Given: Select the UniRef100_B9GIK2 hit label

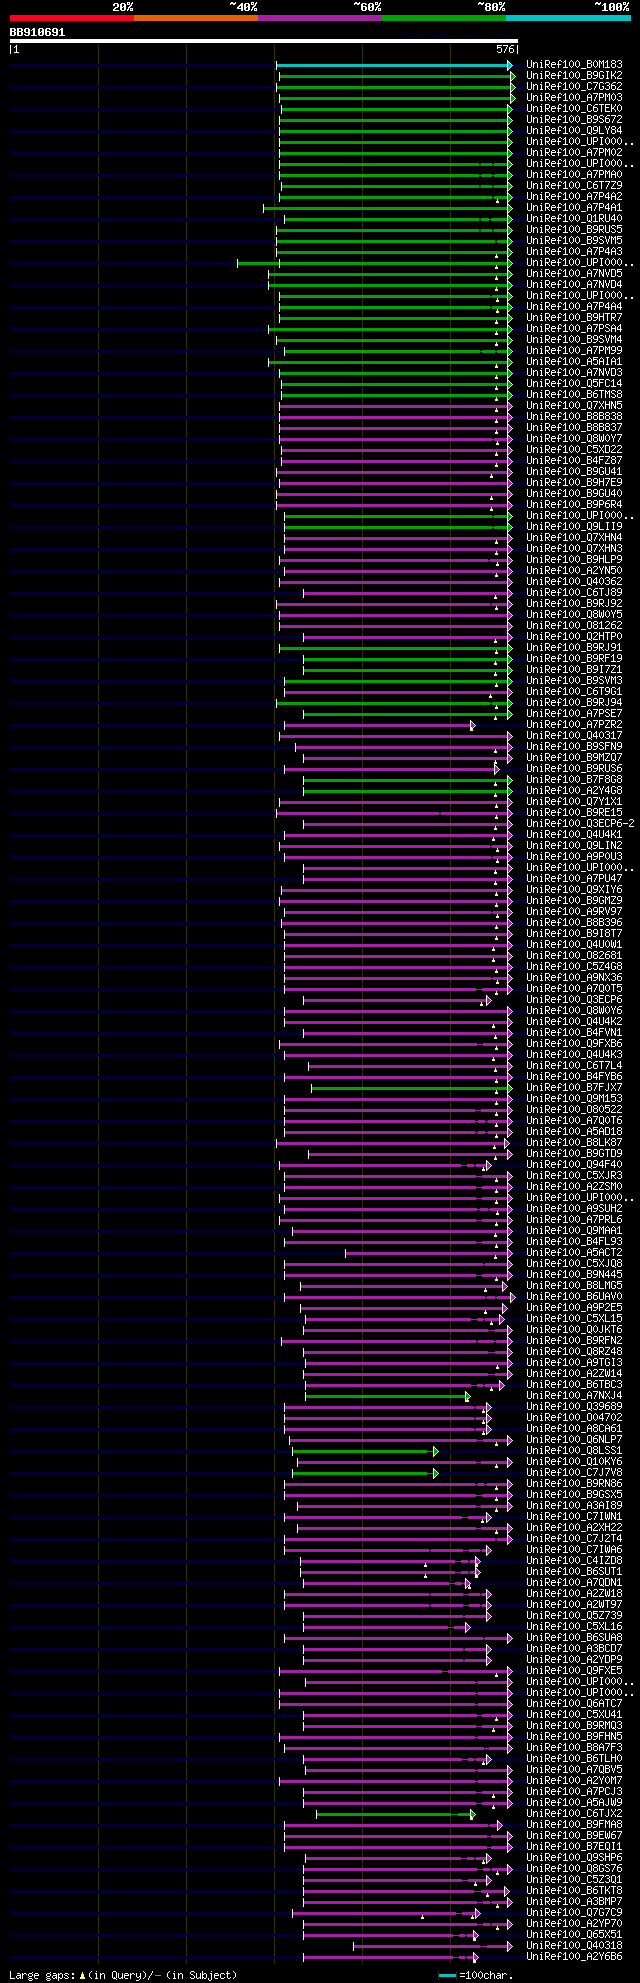Looking at the screenshot, I should click(574, 76).
